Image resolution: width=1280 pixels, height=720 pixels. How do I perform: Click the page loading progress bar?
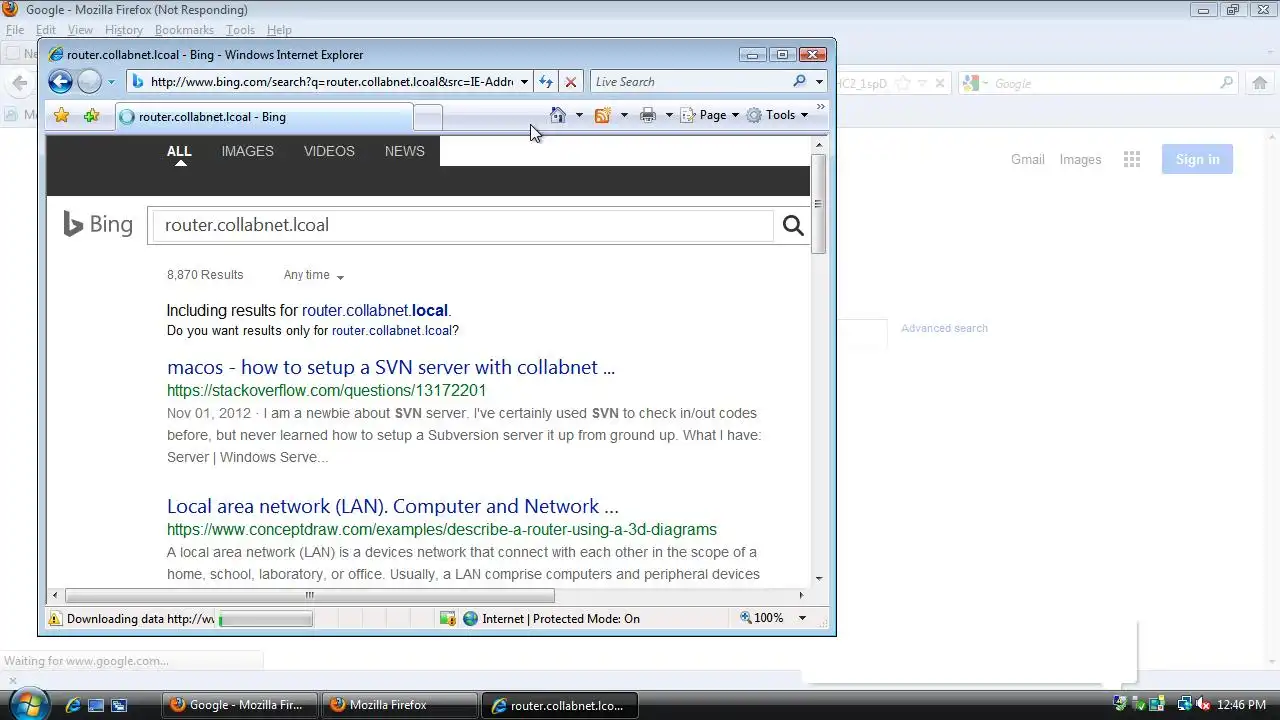point(265,619)
